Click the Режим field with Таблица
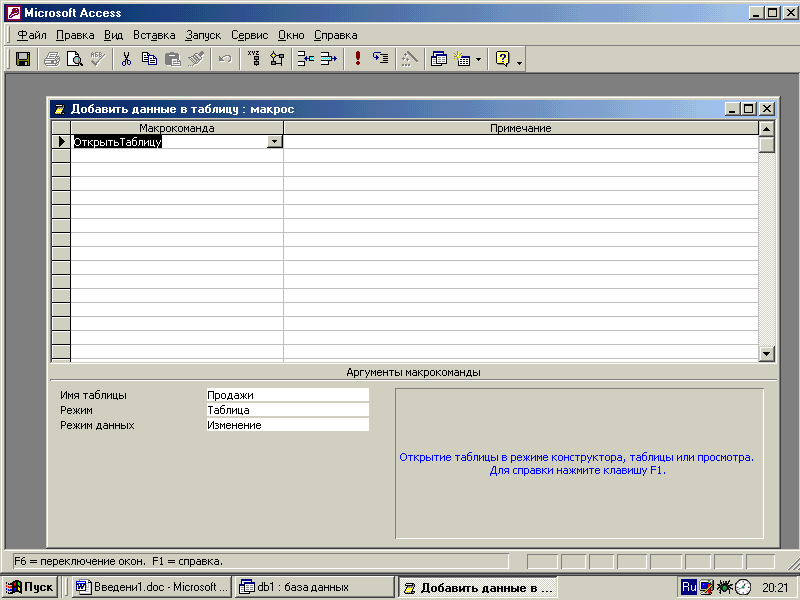This screenshot has height=600, width=800. 287,410
